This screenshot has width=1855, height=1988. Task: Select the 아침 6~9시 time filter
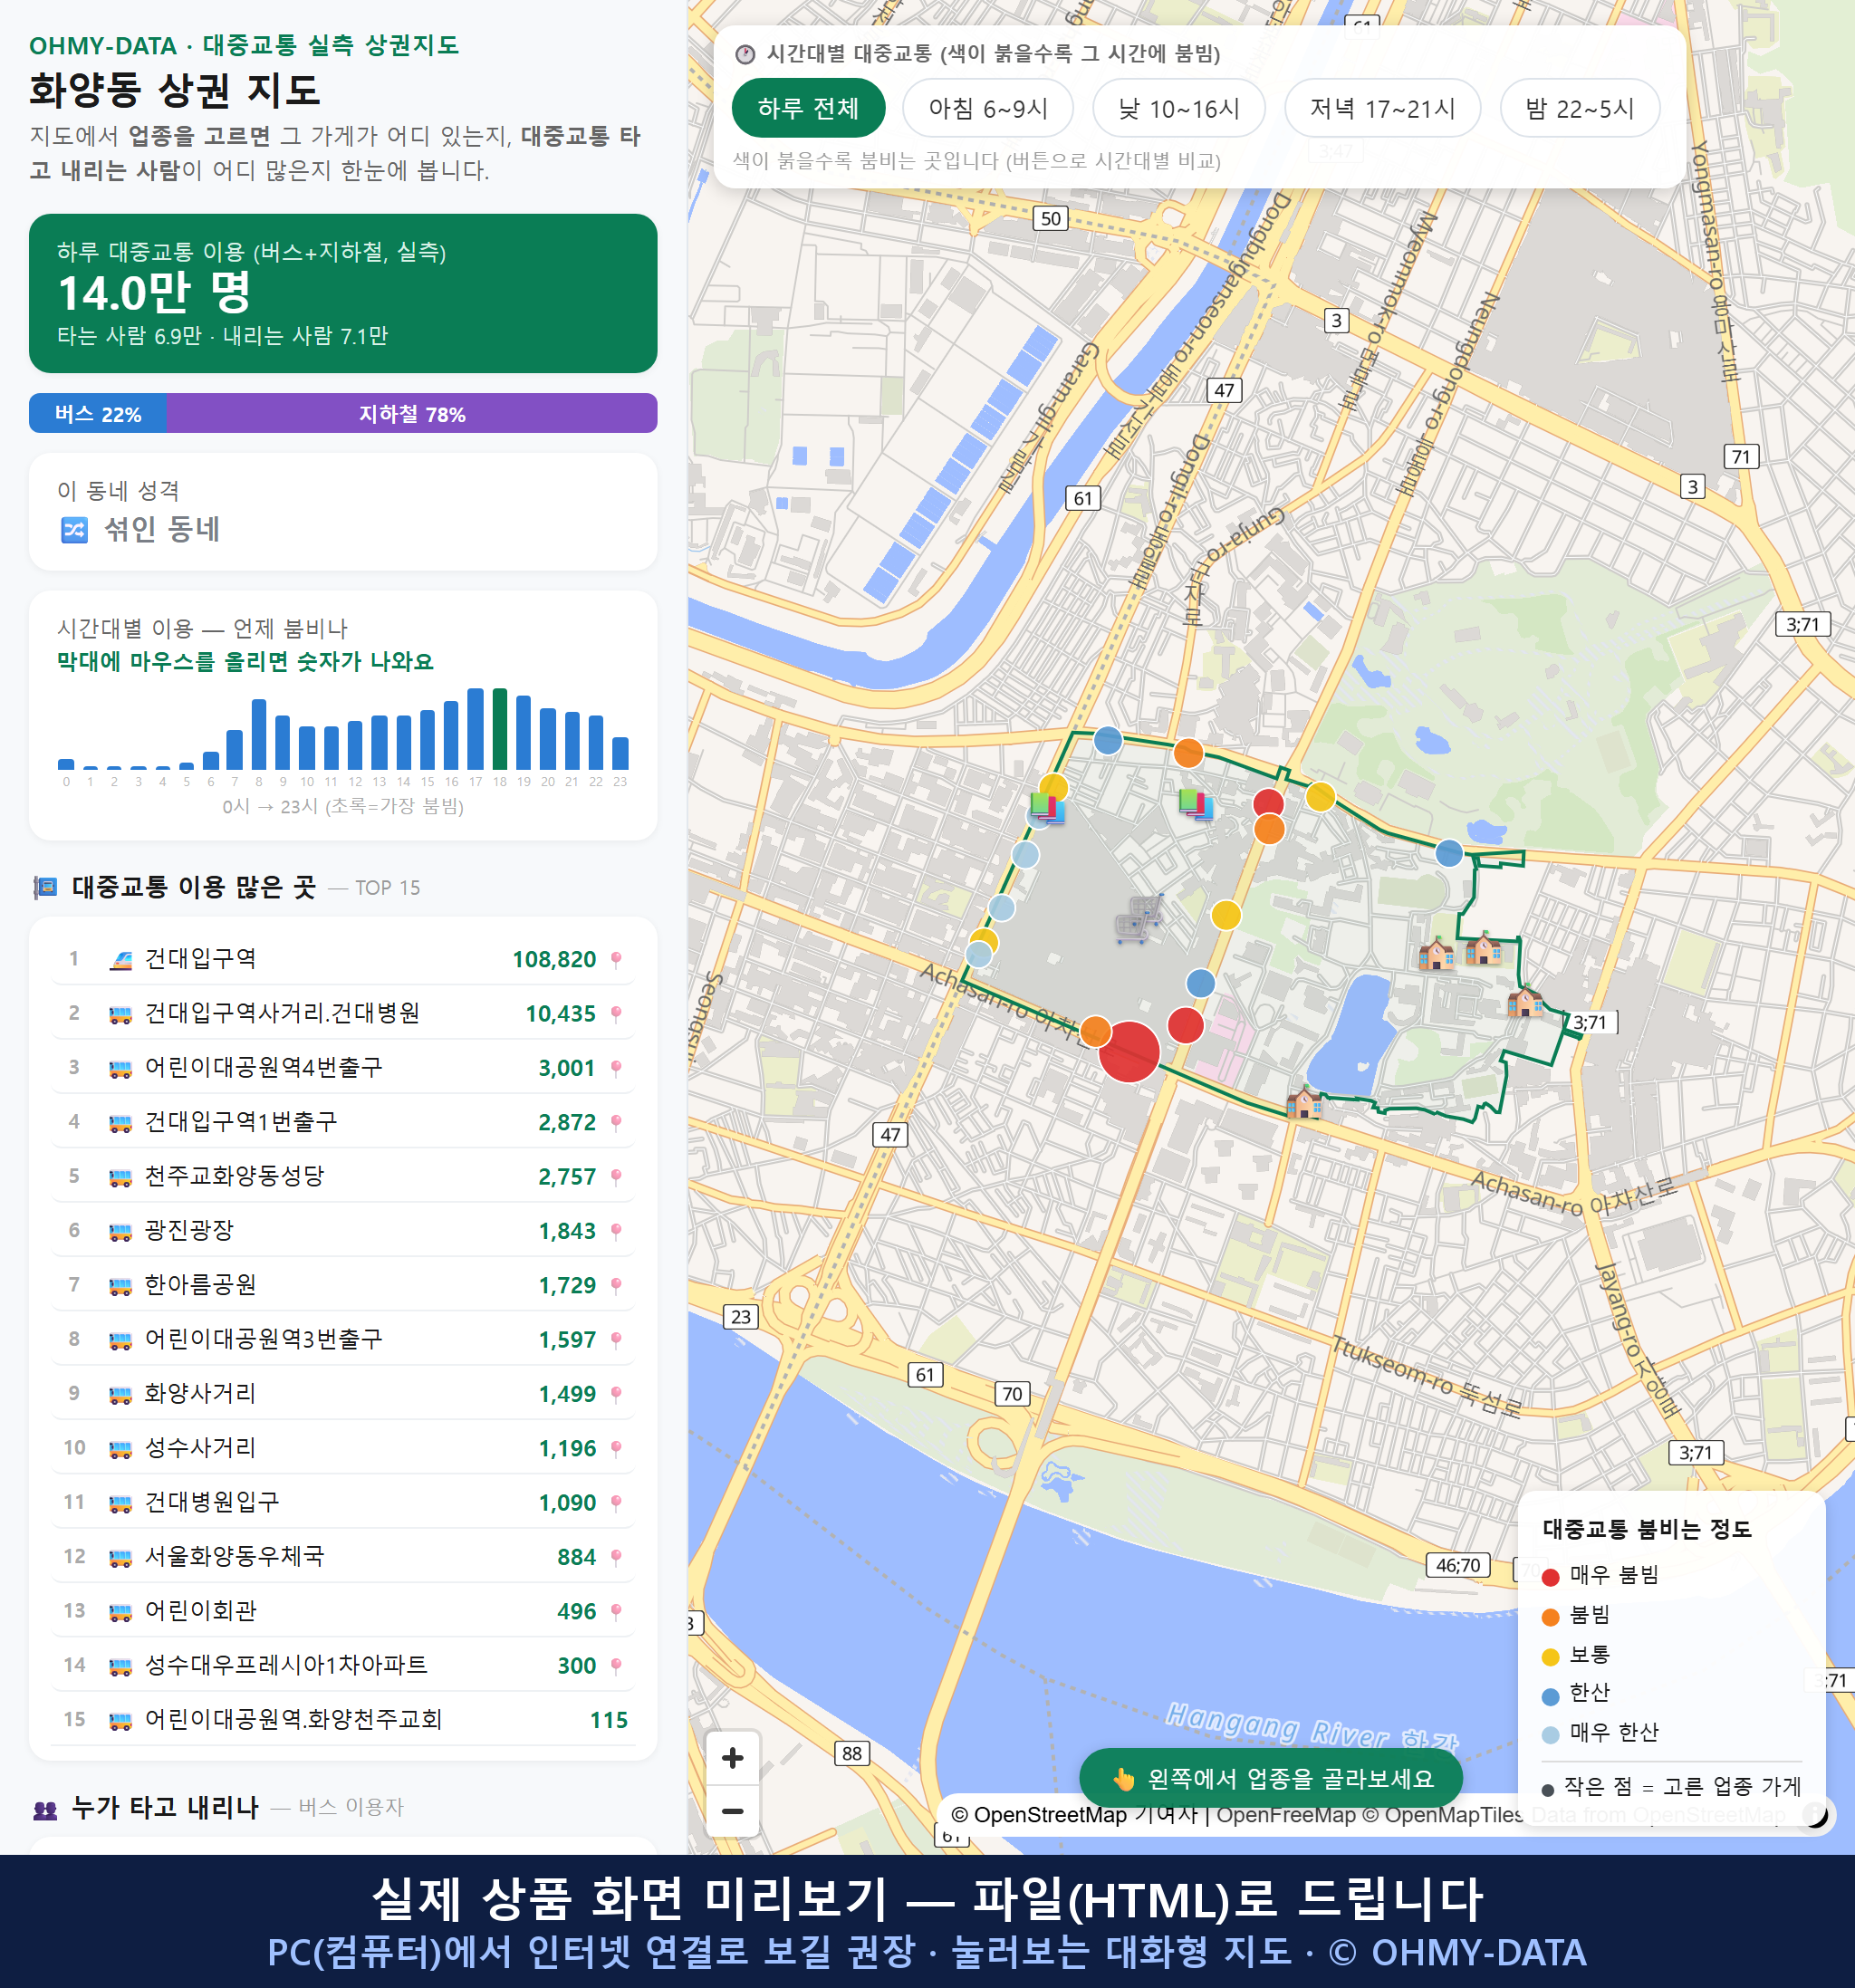tap(988, 108)
